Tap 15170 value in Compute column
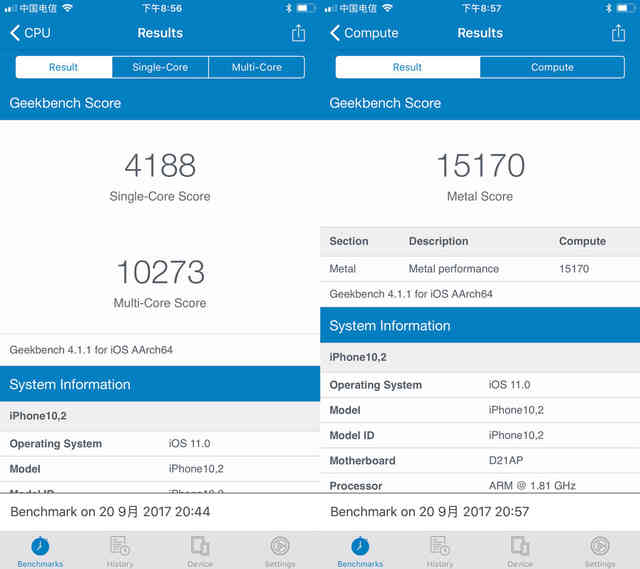This screenshot has width=640, height=569. (x=574, y=269)
